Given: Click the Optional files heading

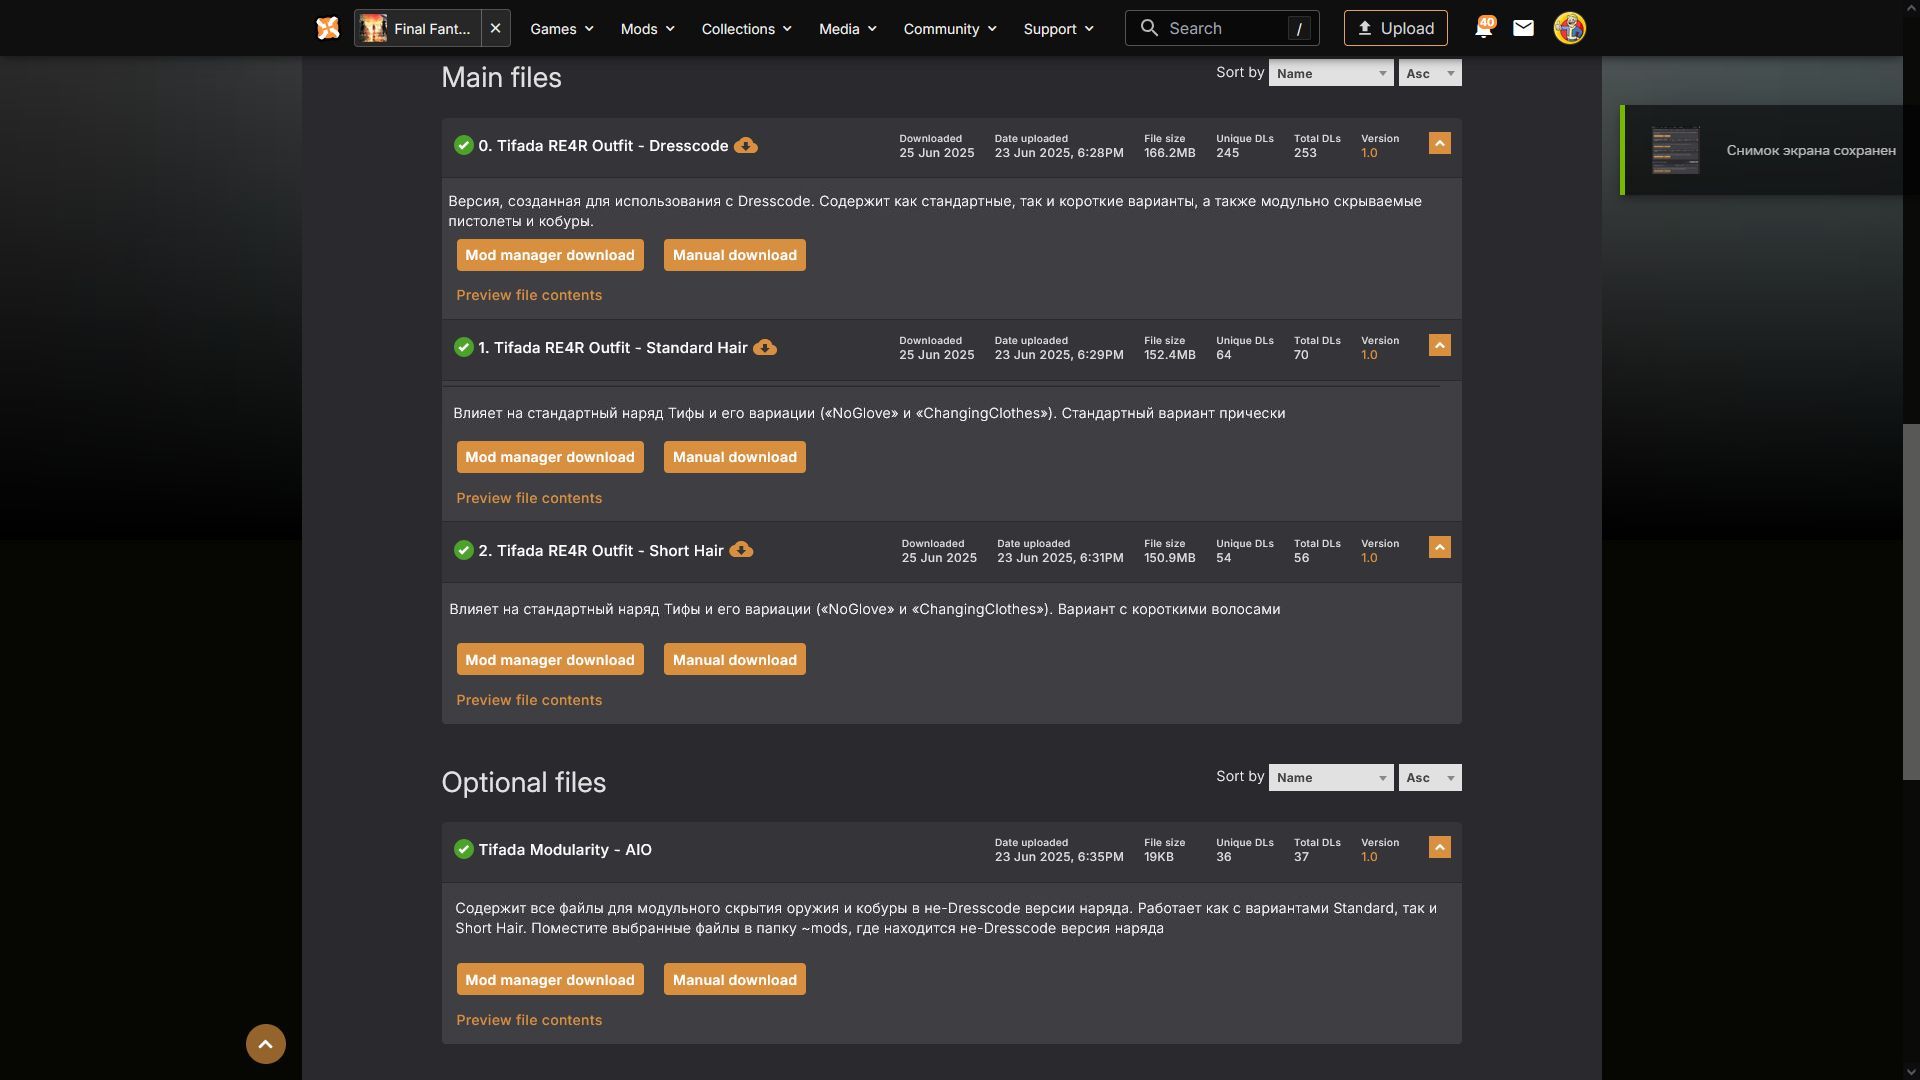Looking at the screenshot, I should (x=524, y=782).
